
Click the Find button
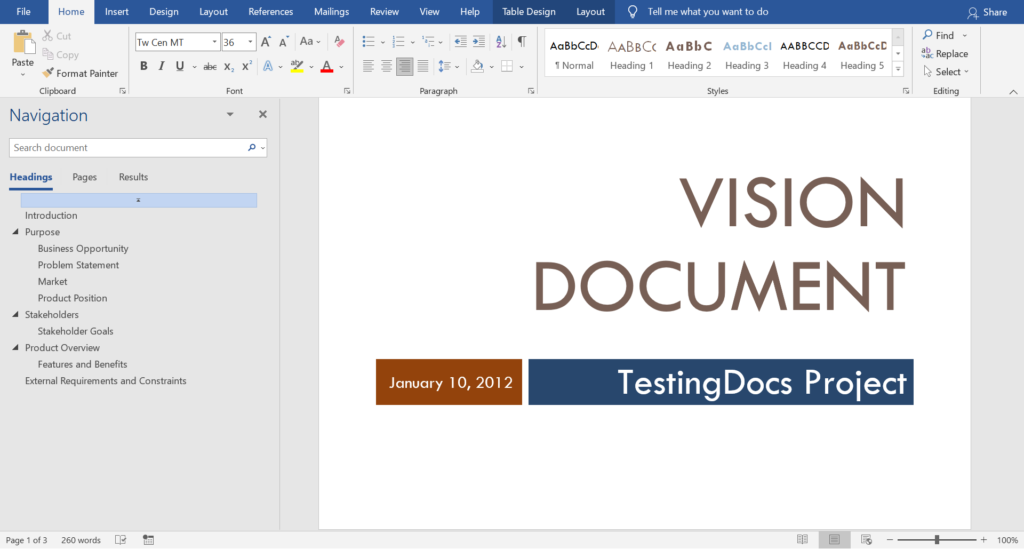938,35
